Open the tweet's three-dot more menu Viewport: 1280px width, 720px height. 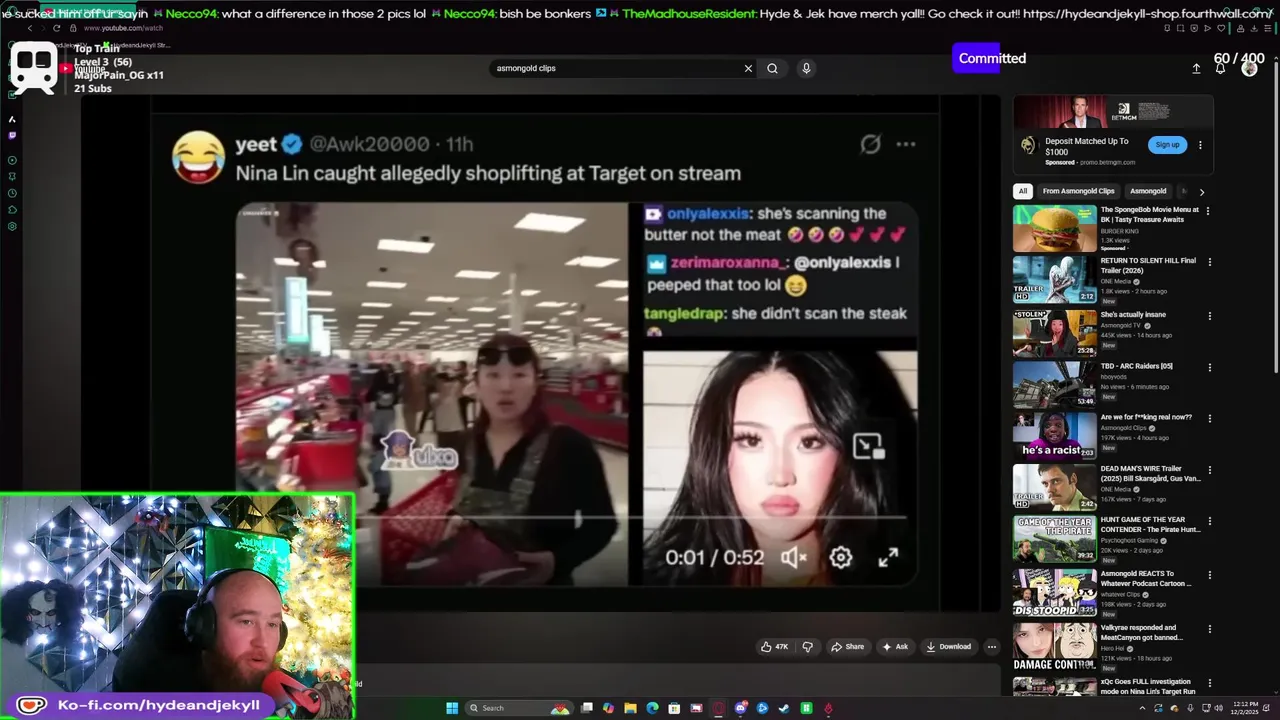[x=906, y=144]
